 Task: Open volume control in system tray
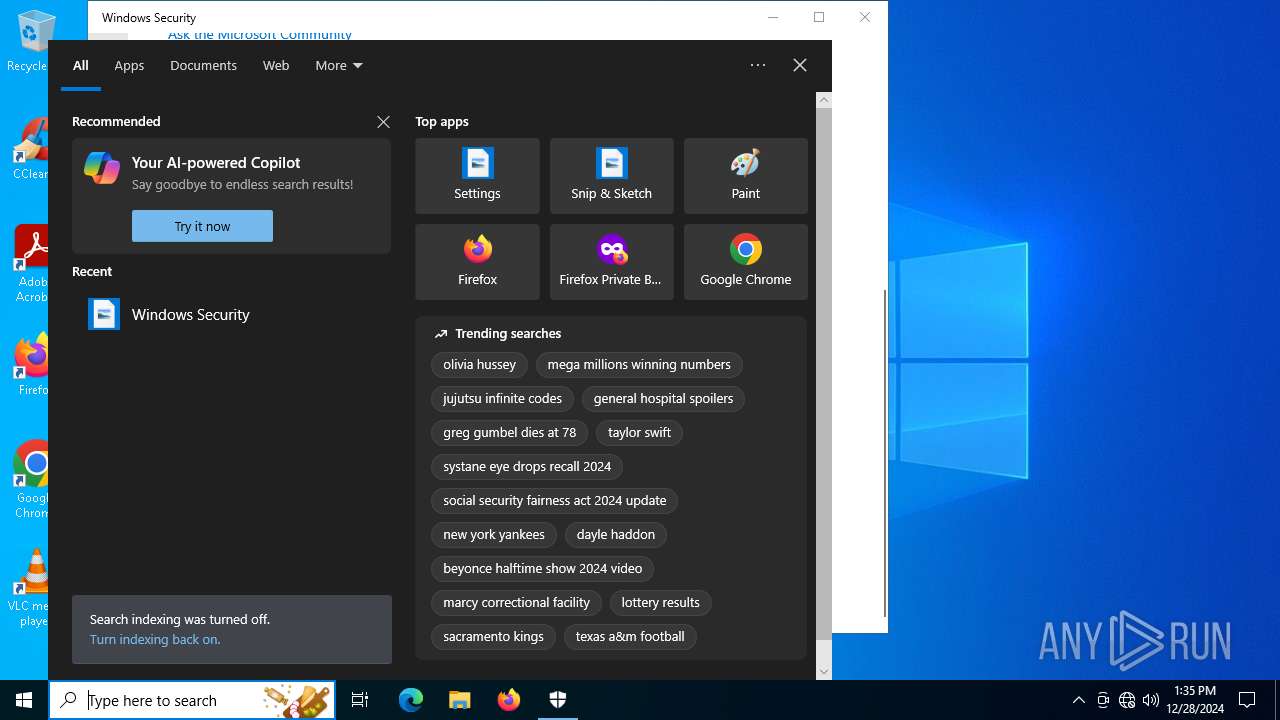(x=1151, y=700)
